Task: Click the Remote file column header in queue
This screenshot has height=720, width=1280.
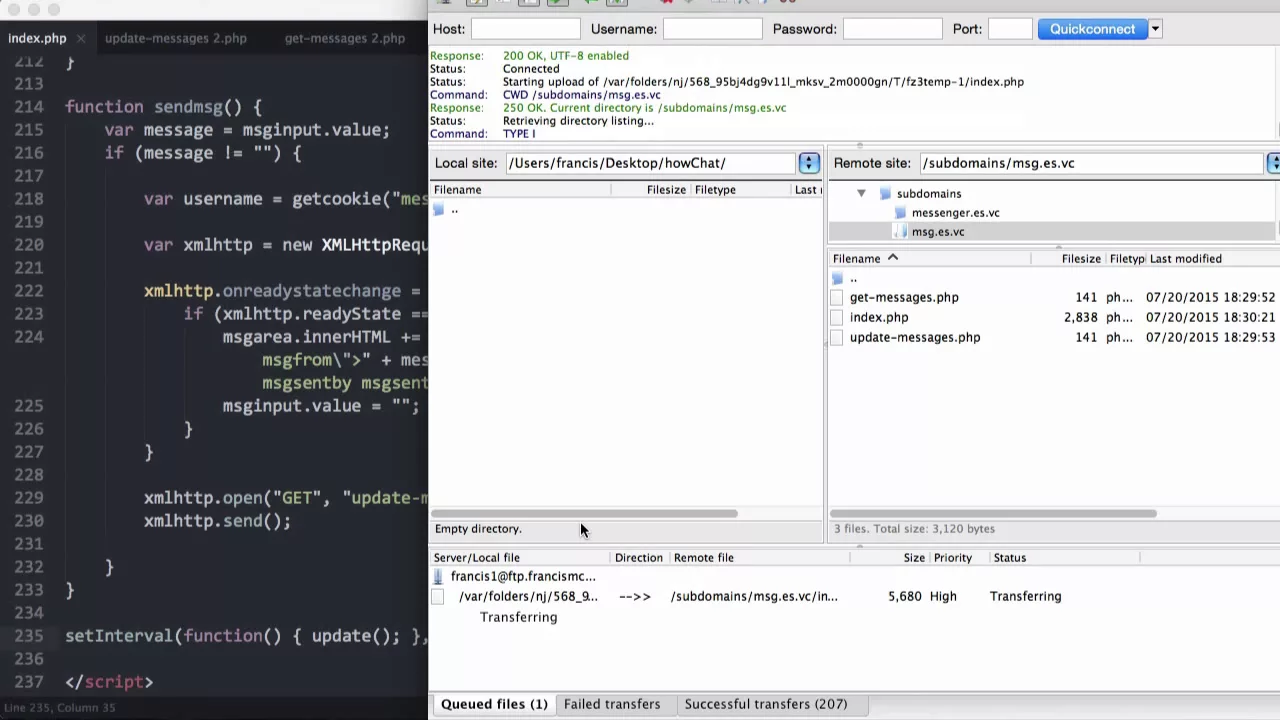Action: 704,558
